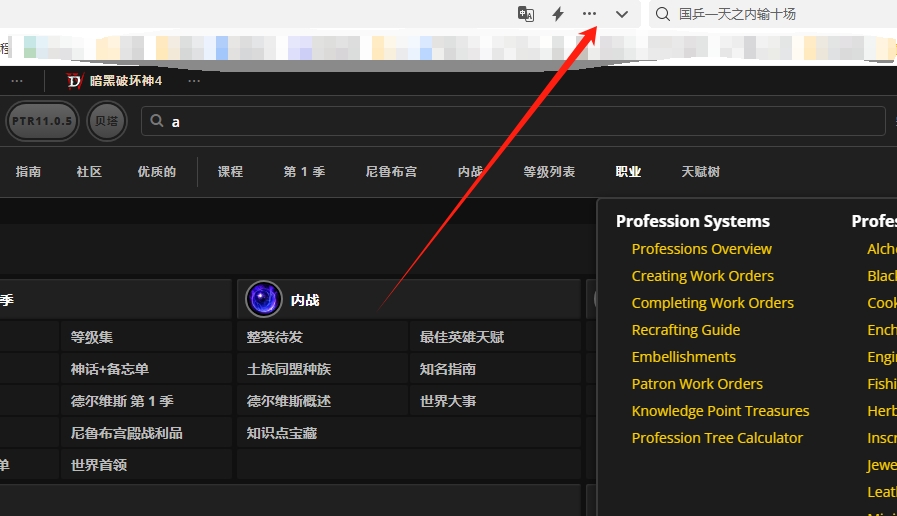Toggle the PTR11.0.5 pill button
The image size is (897, 516).
point(42,121)
